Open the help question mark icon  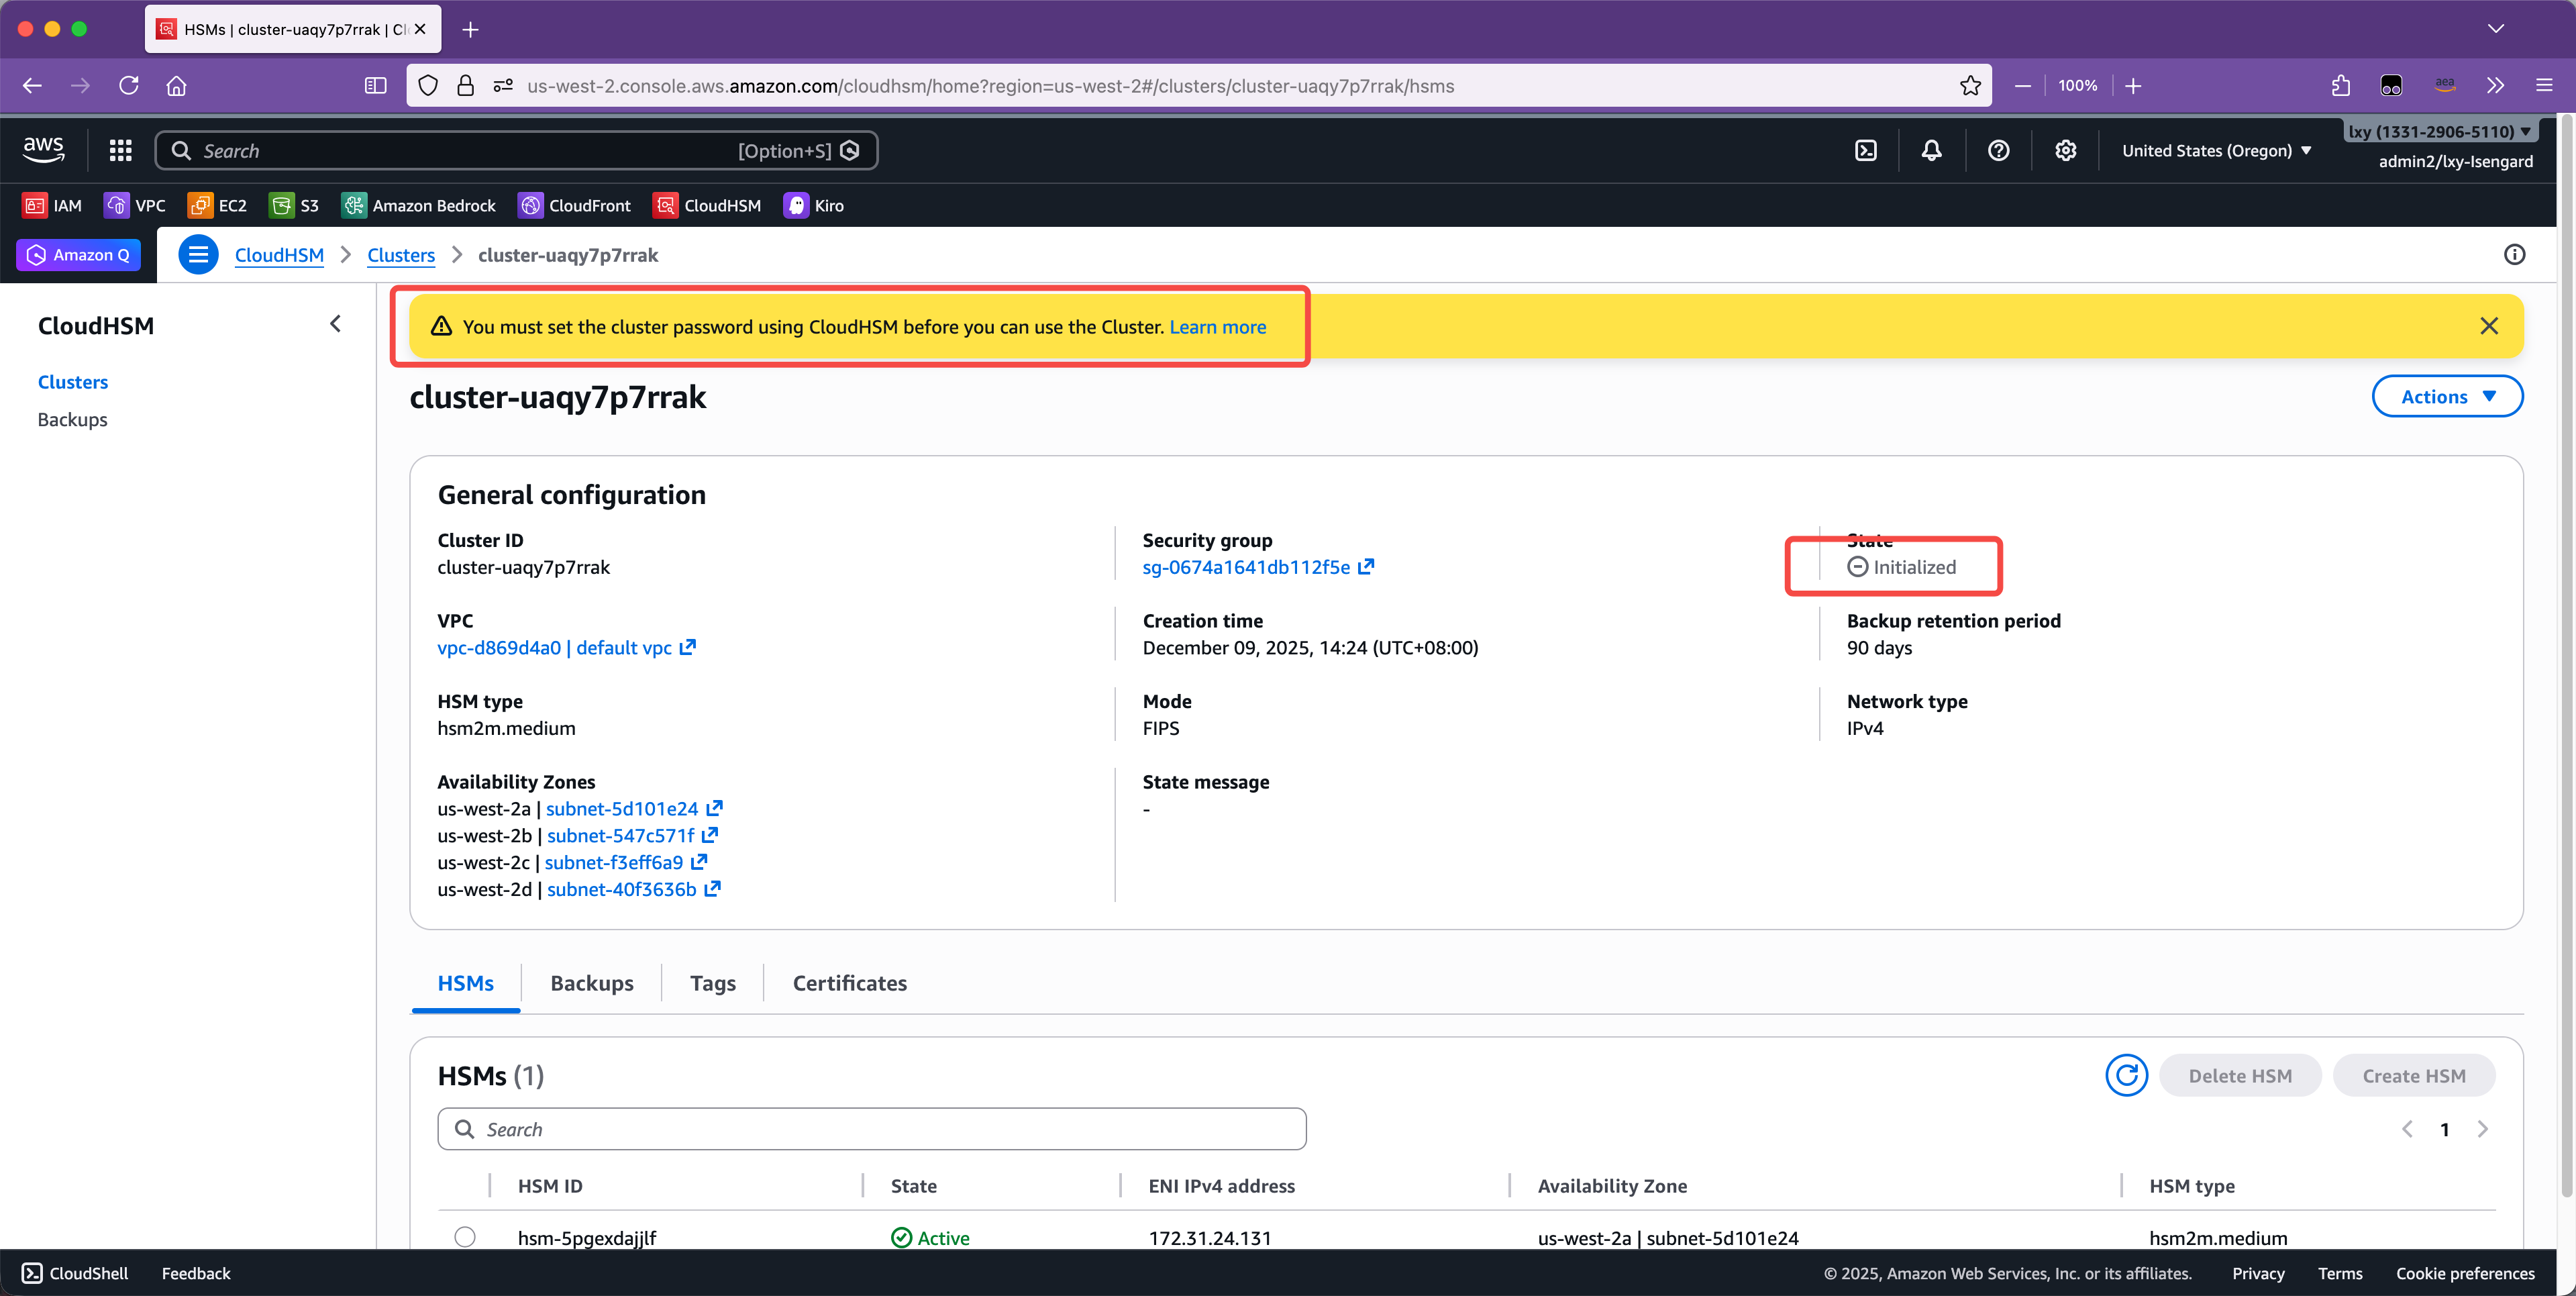tap(1998, 150)
